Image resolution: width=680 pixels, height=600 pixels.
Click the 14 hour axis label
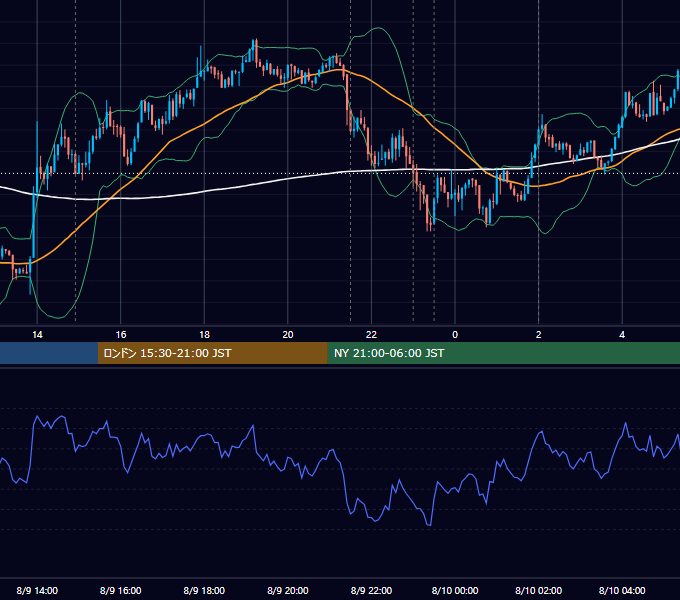pyautogui.click(x=37, y=335)
